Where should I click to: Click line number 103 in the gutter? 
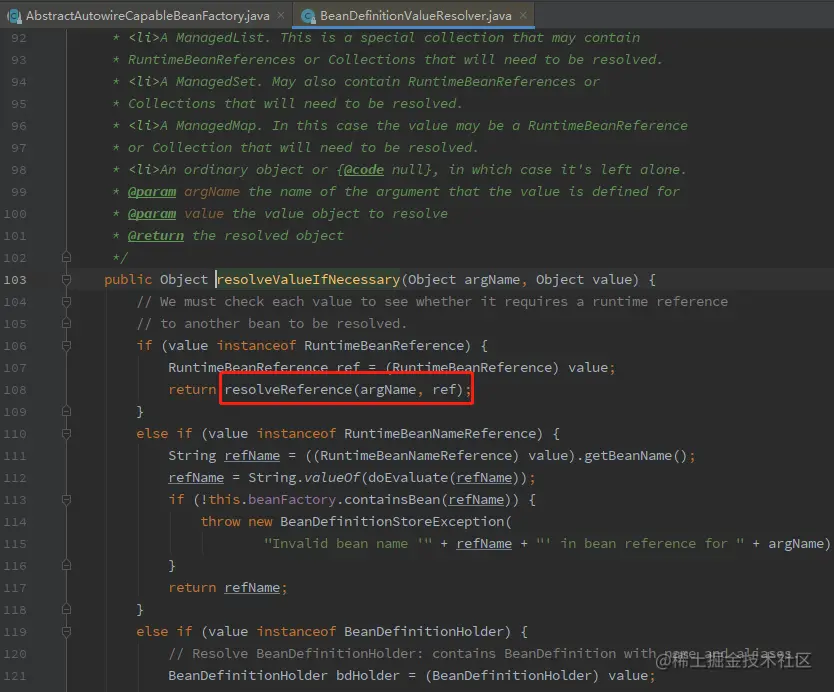pyautogui.click(x=15, y=279)
